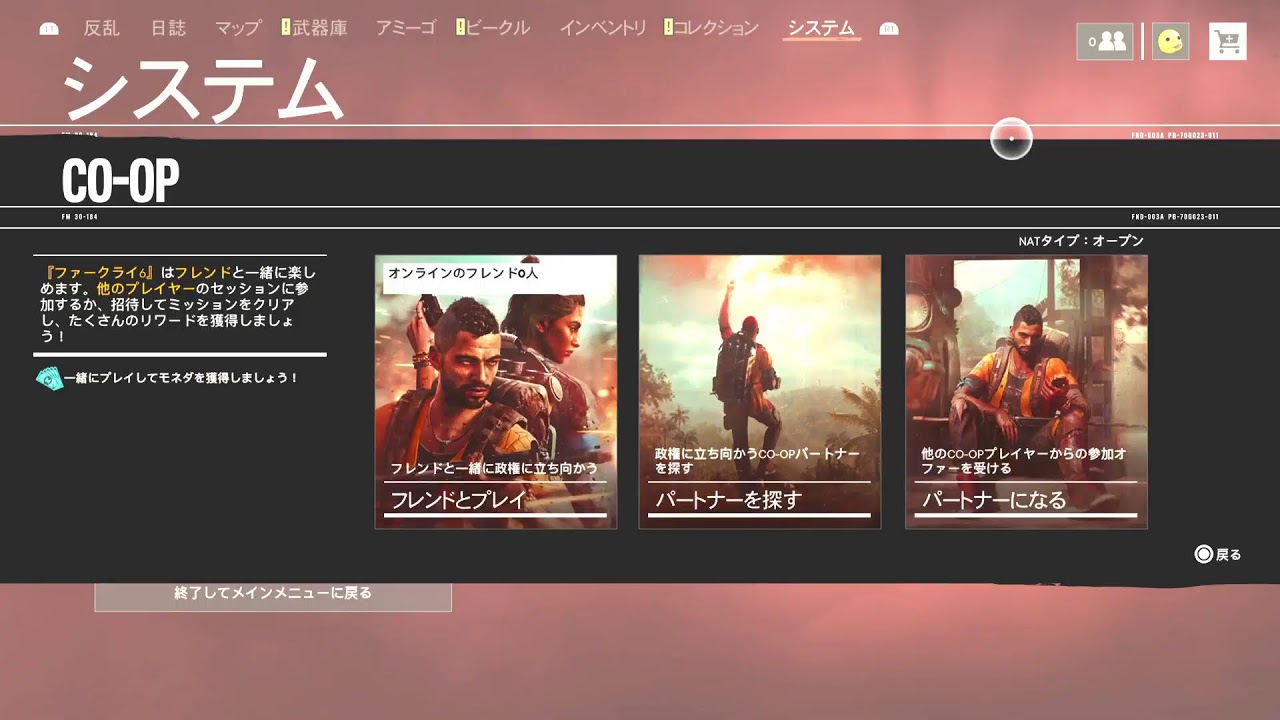The image size is (1280, 720).
Task: Click the フレンドと一緒に政権に立ち向かう caption
Action: 494,468
